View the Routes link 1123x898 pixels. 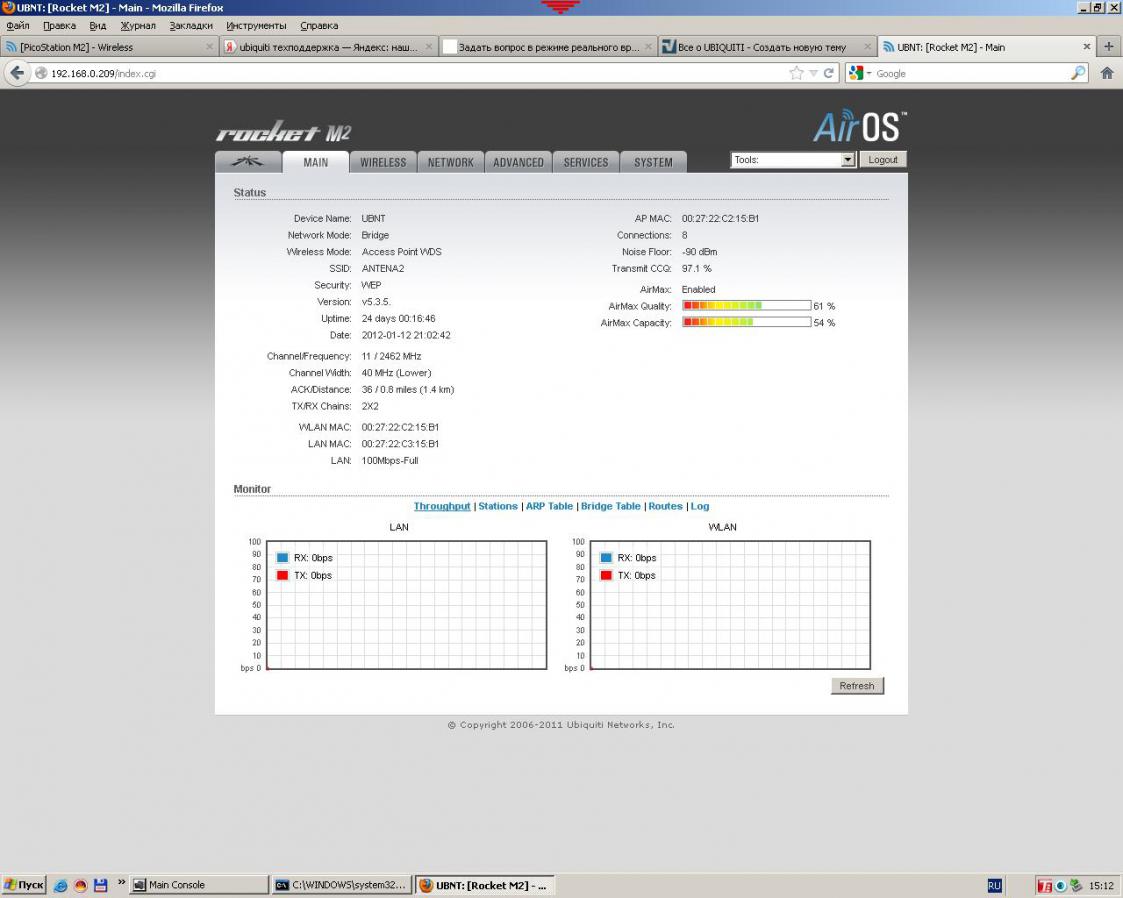[665, 506]
